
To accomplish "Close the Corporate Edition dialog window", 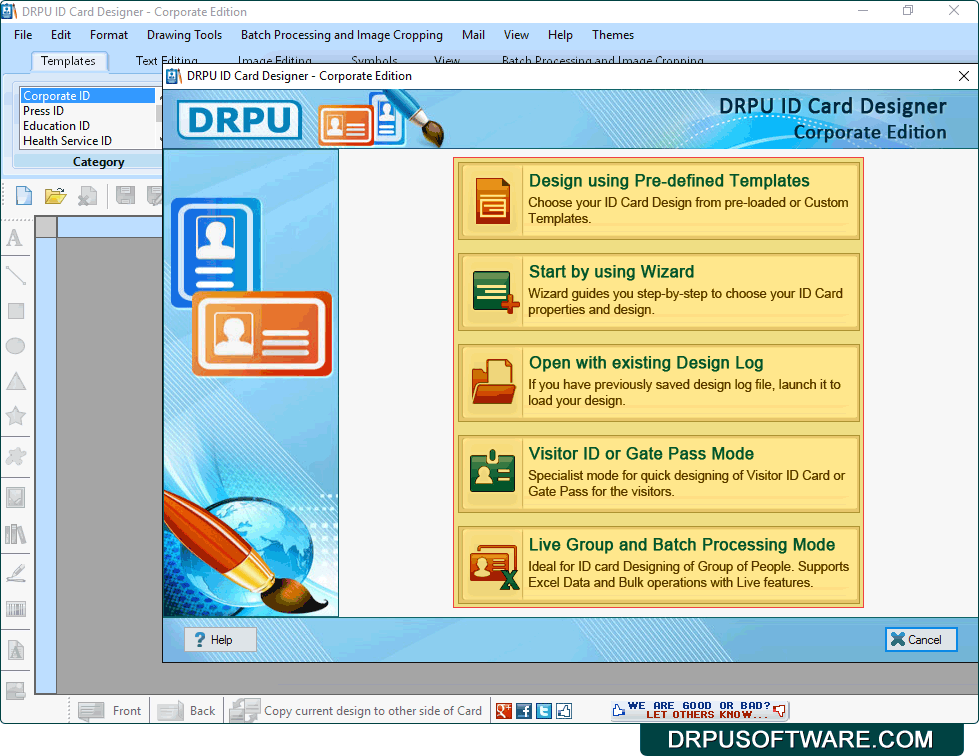I will tap(963, 76).
